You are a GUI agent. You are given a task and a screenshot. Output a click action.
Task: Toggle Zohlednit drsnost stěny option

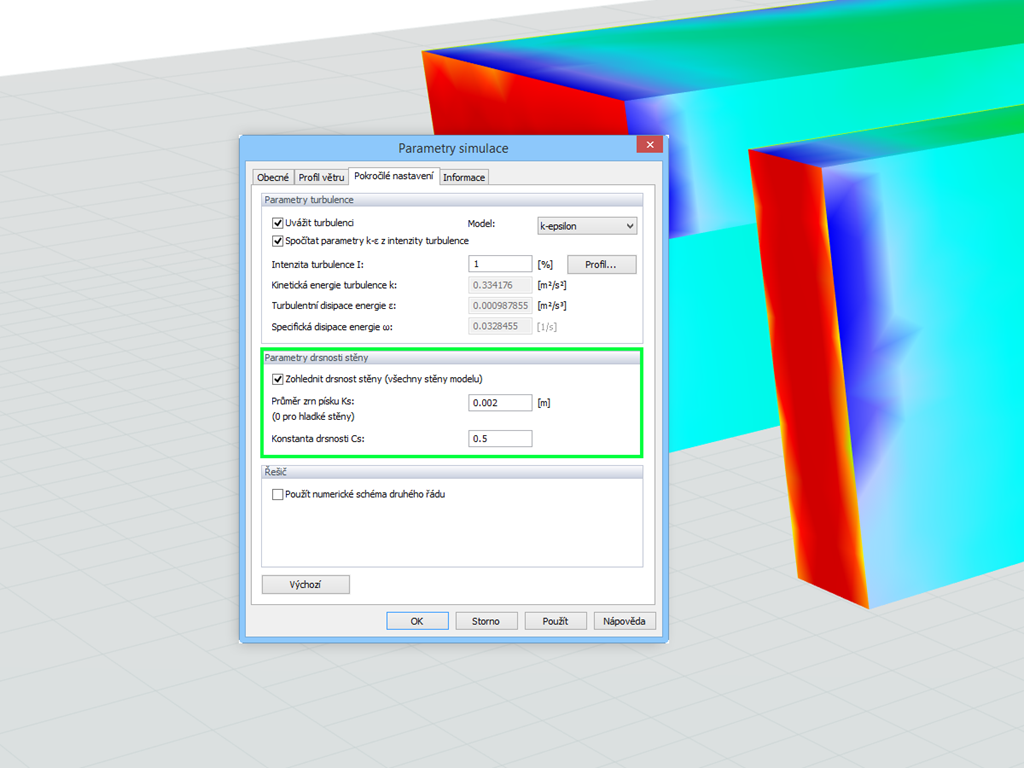pos(277,379)
